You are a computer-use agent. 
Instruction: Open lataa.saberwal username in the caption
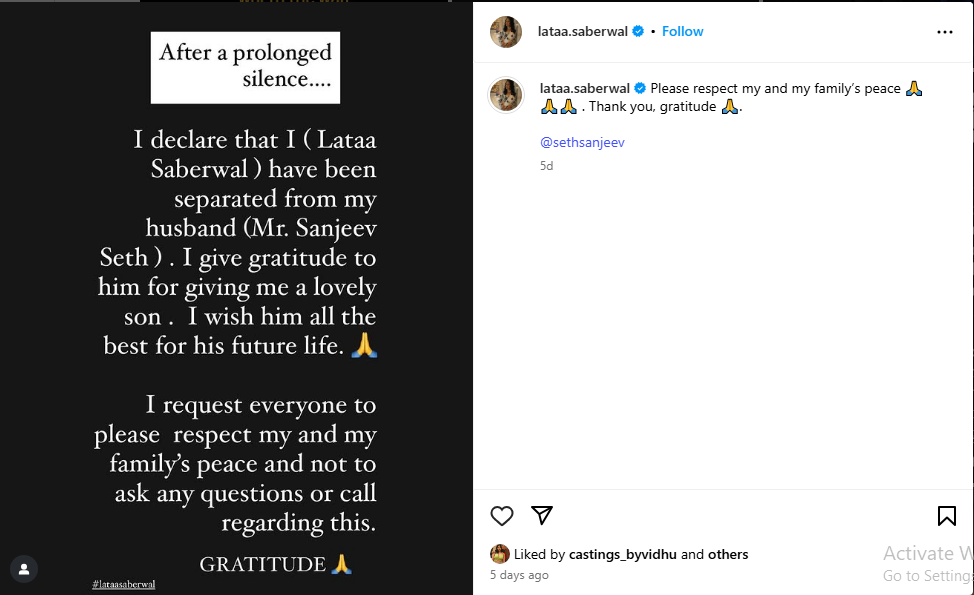pyautogui.click(x=585, y=89)
